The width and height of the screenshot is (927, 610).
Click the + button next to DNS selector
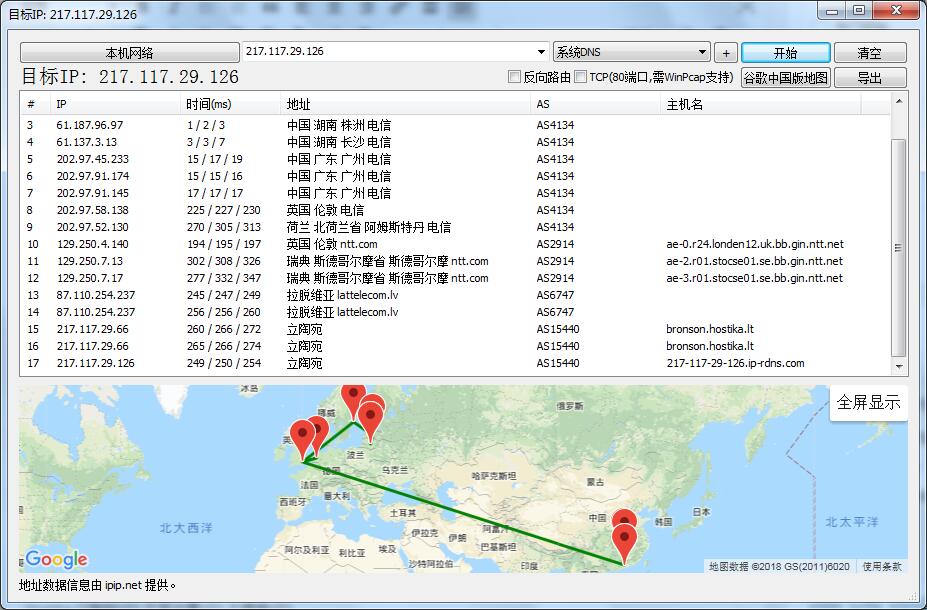(725, 51)
